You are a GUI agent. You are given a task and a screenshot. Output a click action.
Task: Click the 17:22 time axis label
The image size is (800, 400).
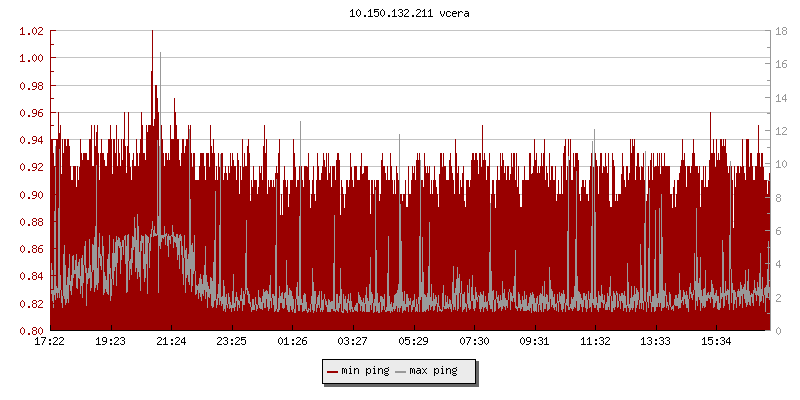tap(50, 342)
